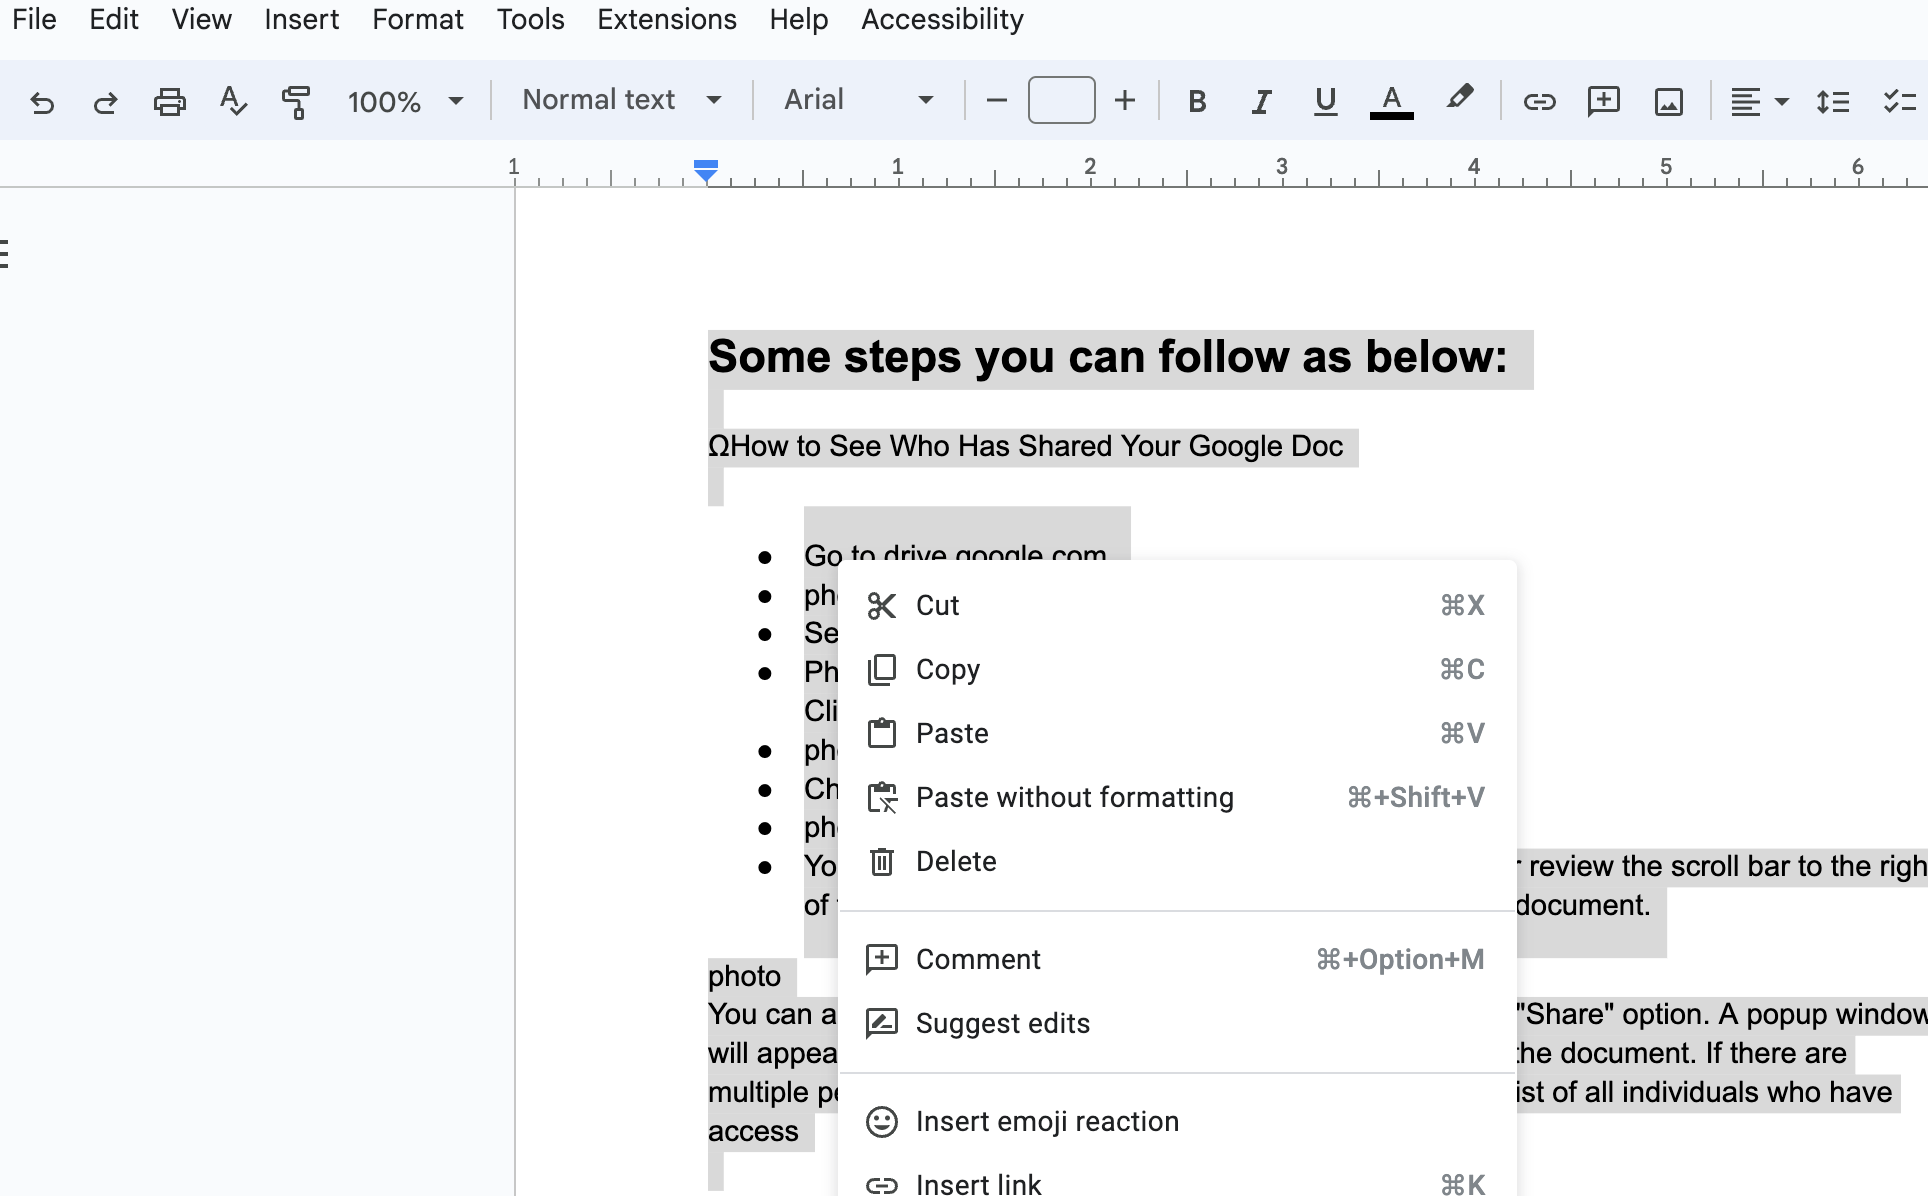Open the text alignment dropdown
This screenshot has height=1196, width=1928.
1759,101
